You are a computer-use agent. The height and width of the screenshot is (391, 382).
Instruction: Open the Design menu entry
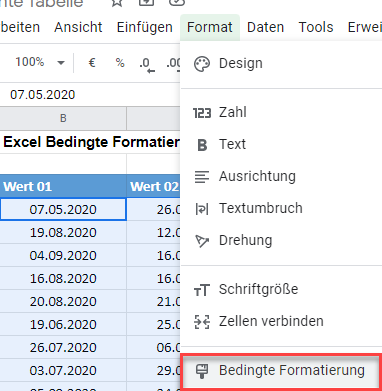pos(281,63)
